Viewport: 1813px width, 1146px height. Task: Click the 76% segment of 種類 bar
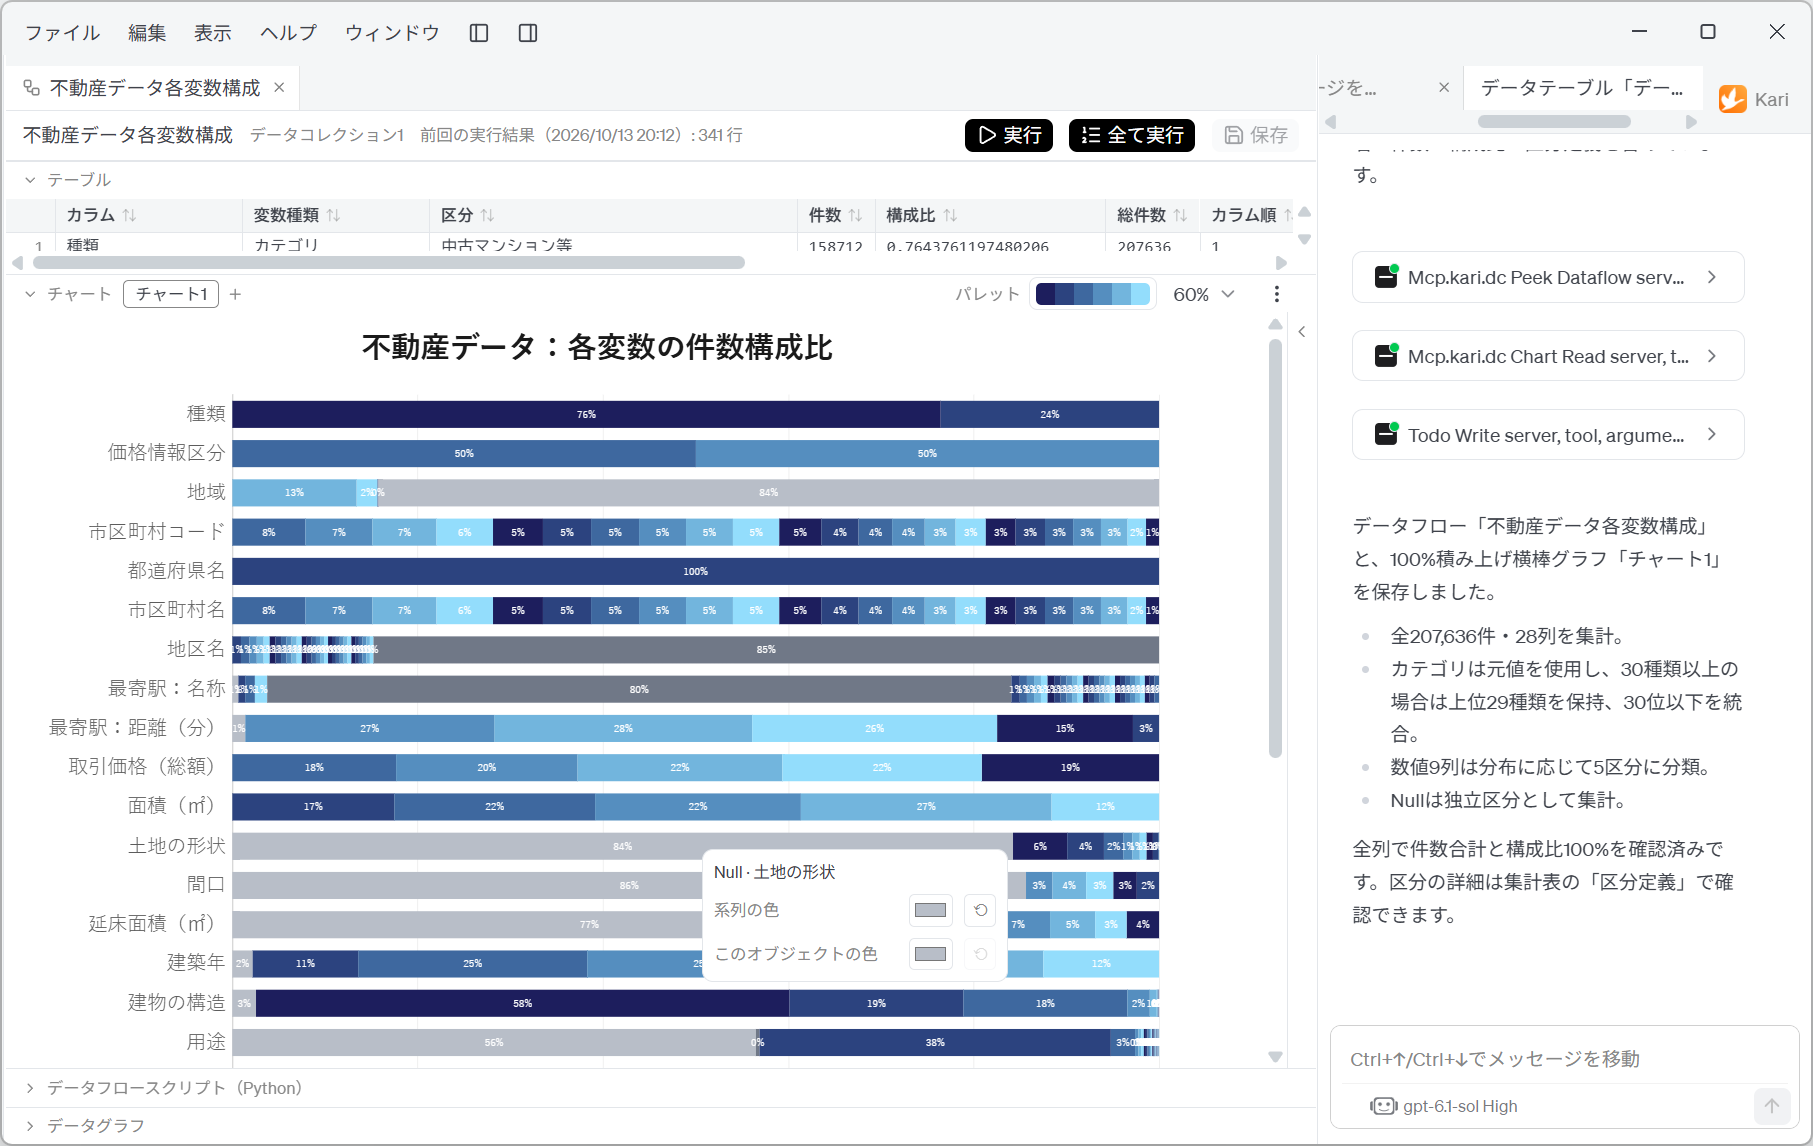tap(586, 414)
